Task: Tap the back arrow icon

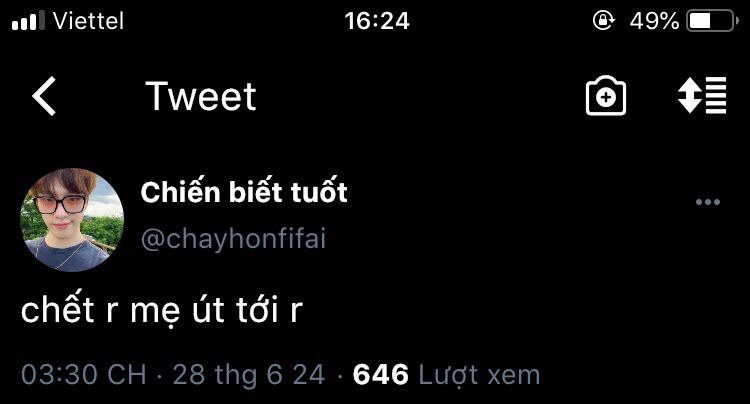Action: pos(44,96)
